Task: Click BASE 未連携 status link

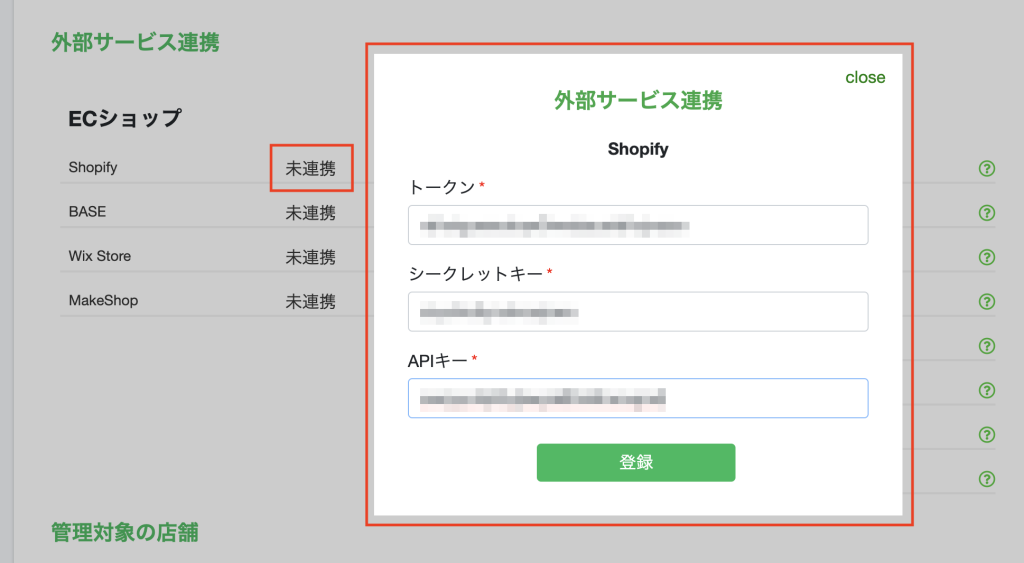Action: [310, 213]
